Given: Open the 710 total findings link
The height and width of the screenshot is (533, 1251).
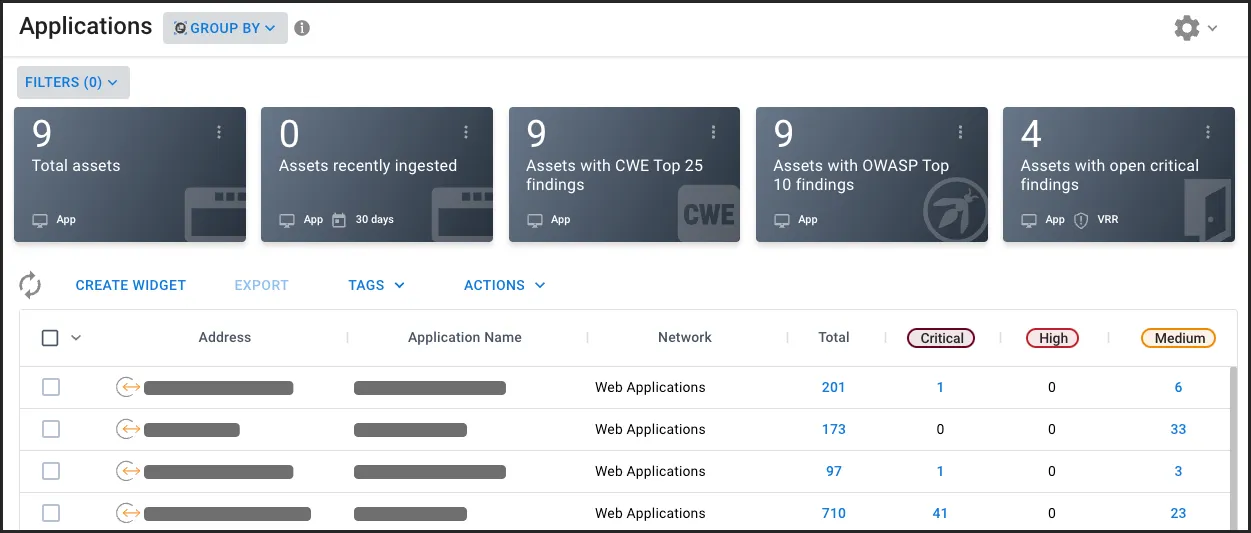Looking at the screenshot, I should (834, 513).
